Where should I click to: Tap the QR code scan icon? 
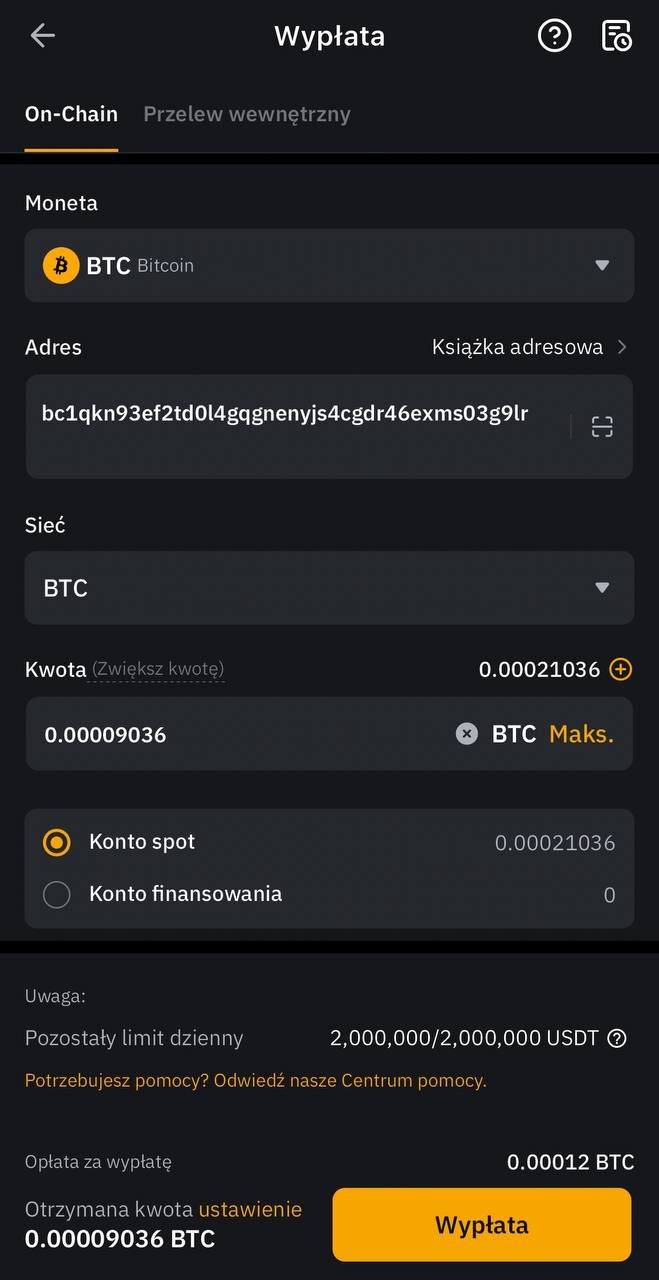[x=602, y=427]
